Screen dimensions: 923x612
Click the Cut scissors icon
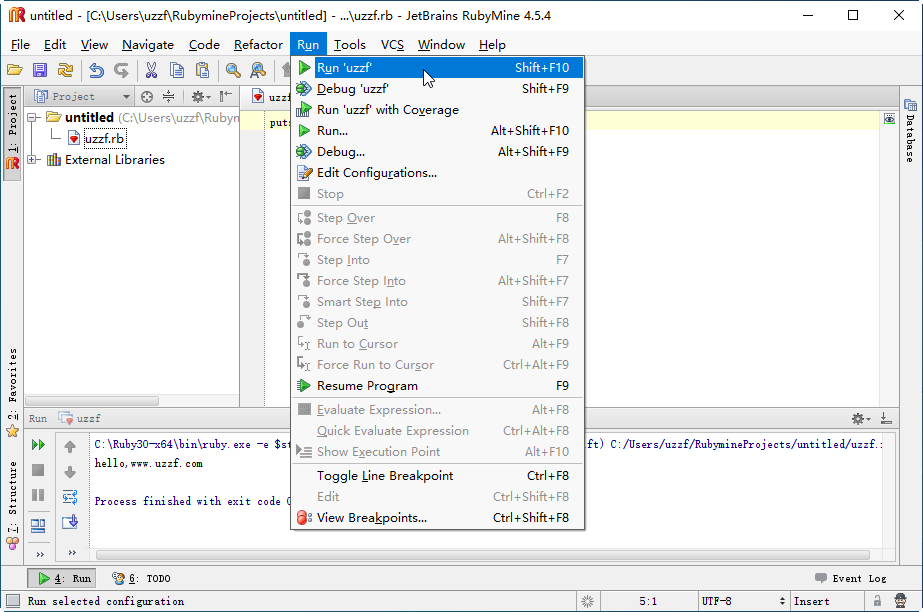pos(151,71)
